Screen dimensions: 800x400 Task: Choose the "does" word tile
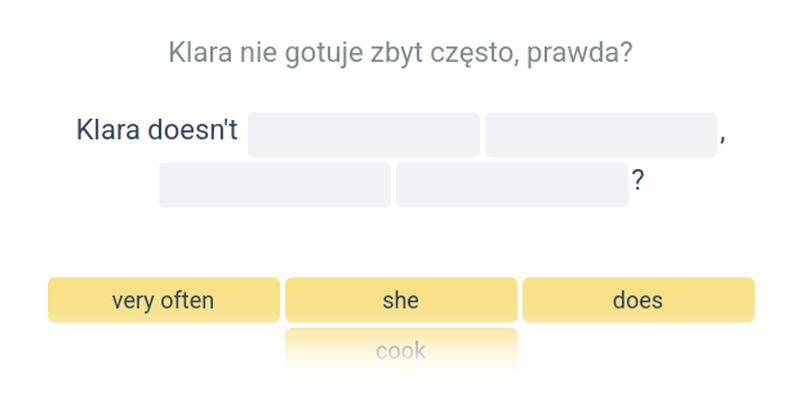pos(638,300)
